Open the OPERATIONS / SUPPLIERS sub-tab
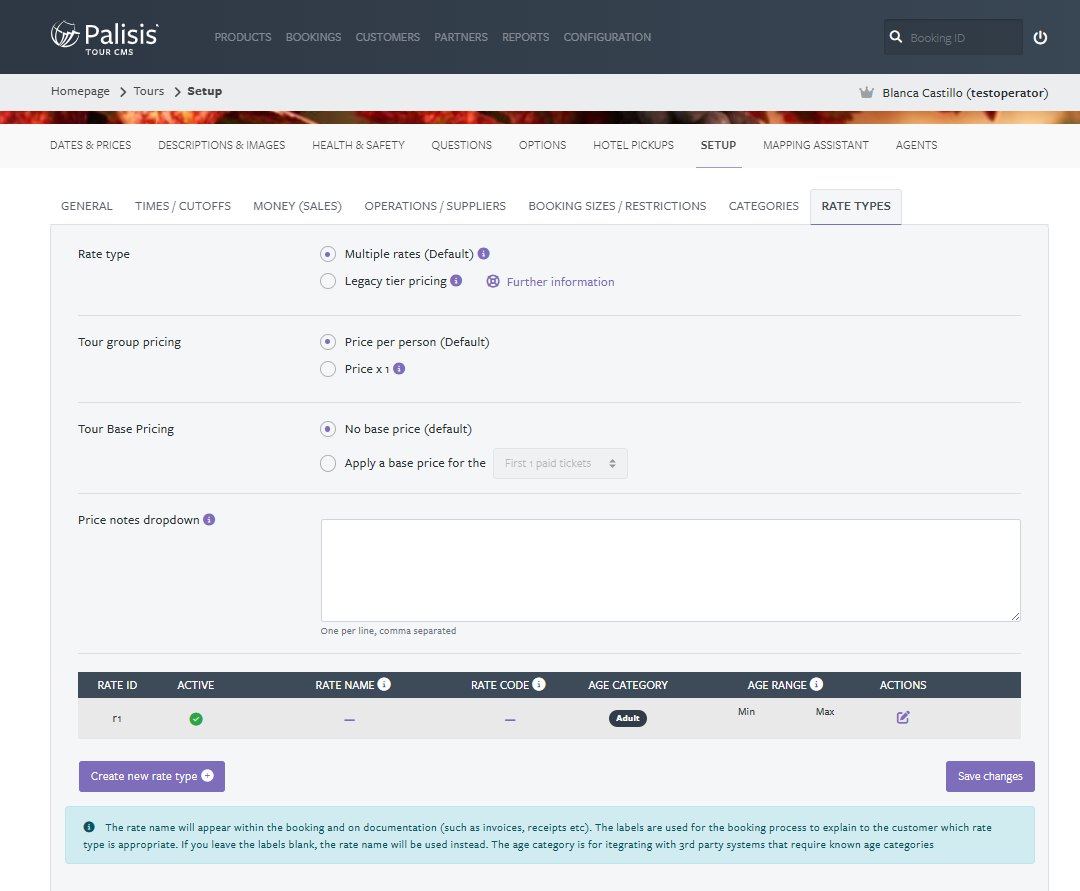This screenshot has height=891, width=1080. [435, 206]
